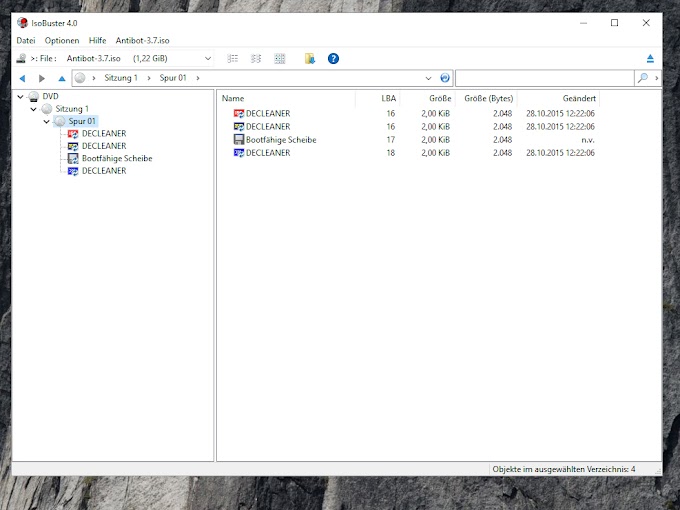Go back with the left arrow button

(23, 78)
